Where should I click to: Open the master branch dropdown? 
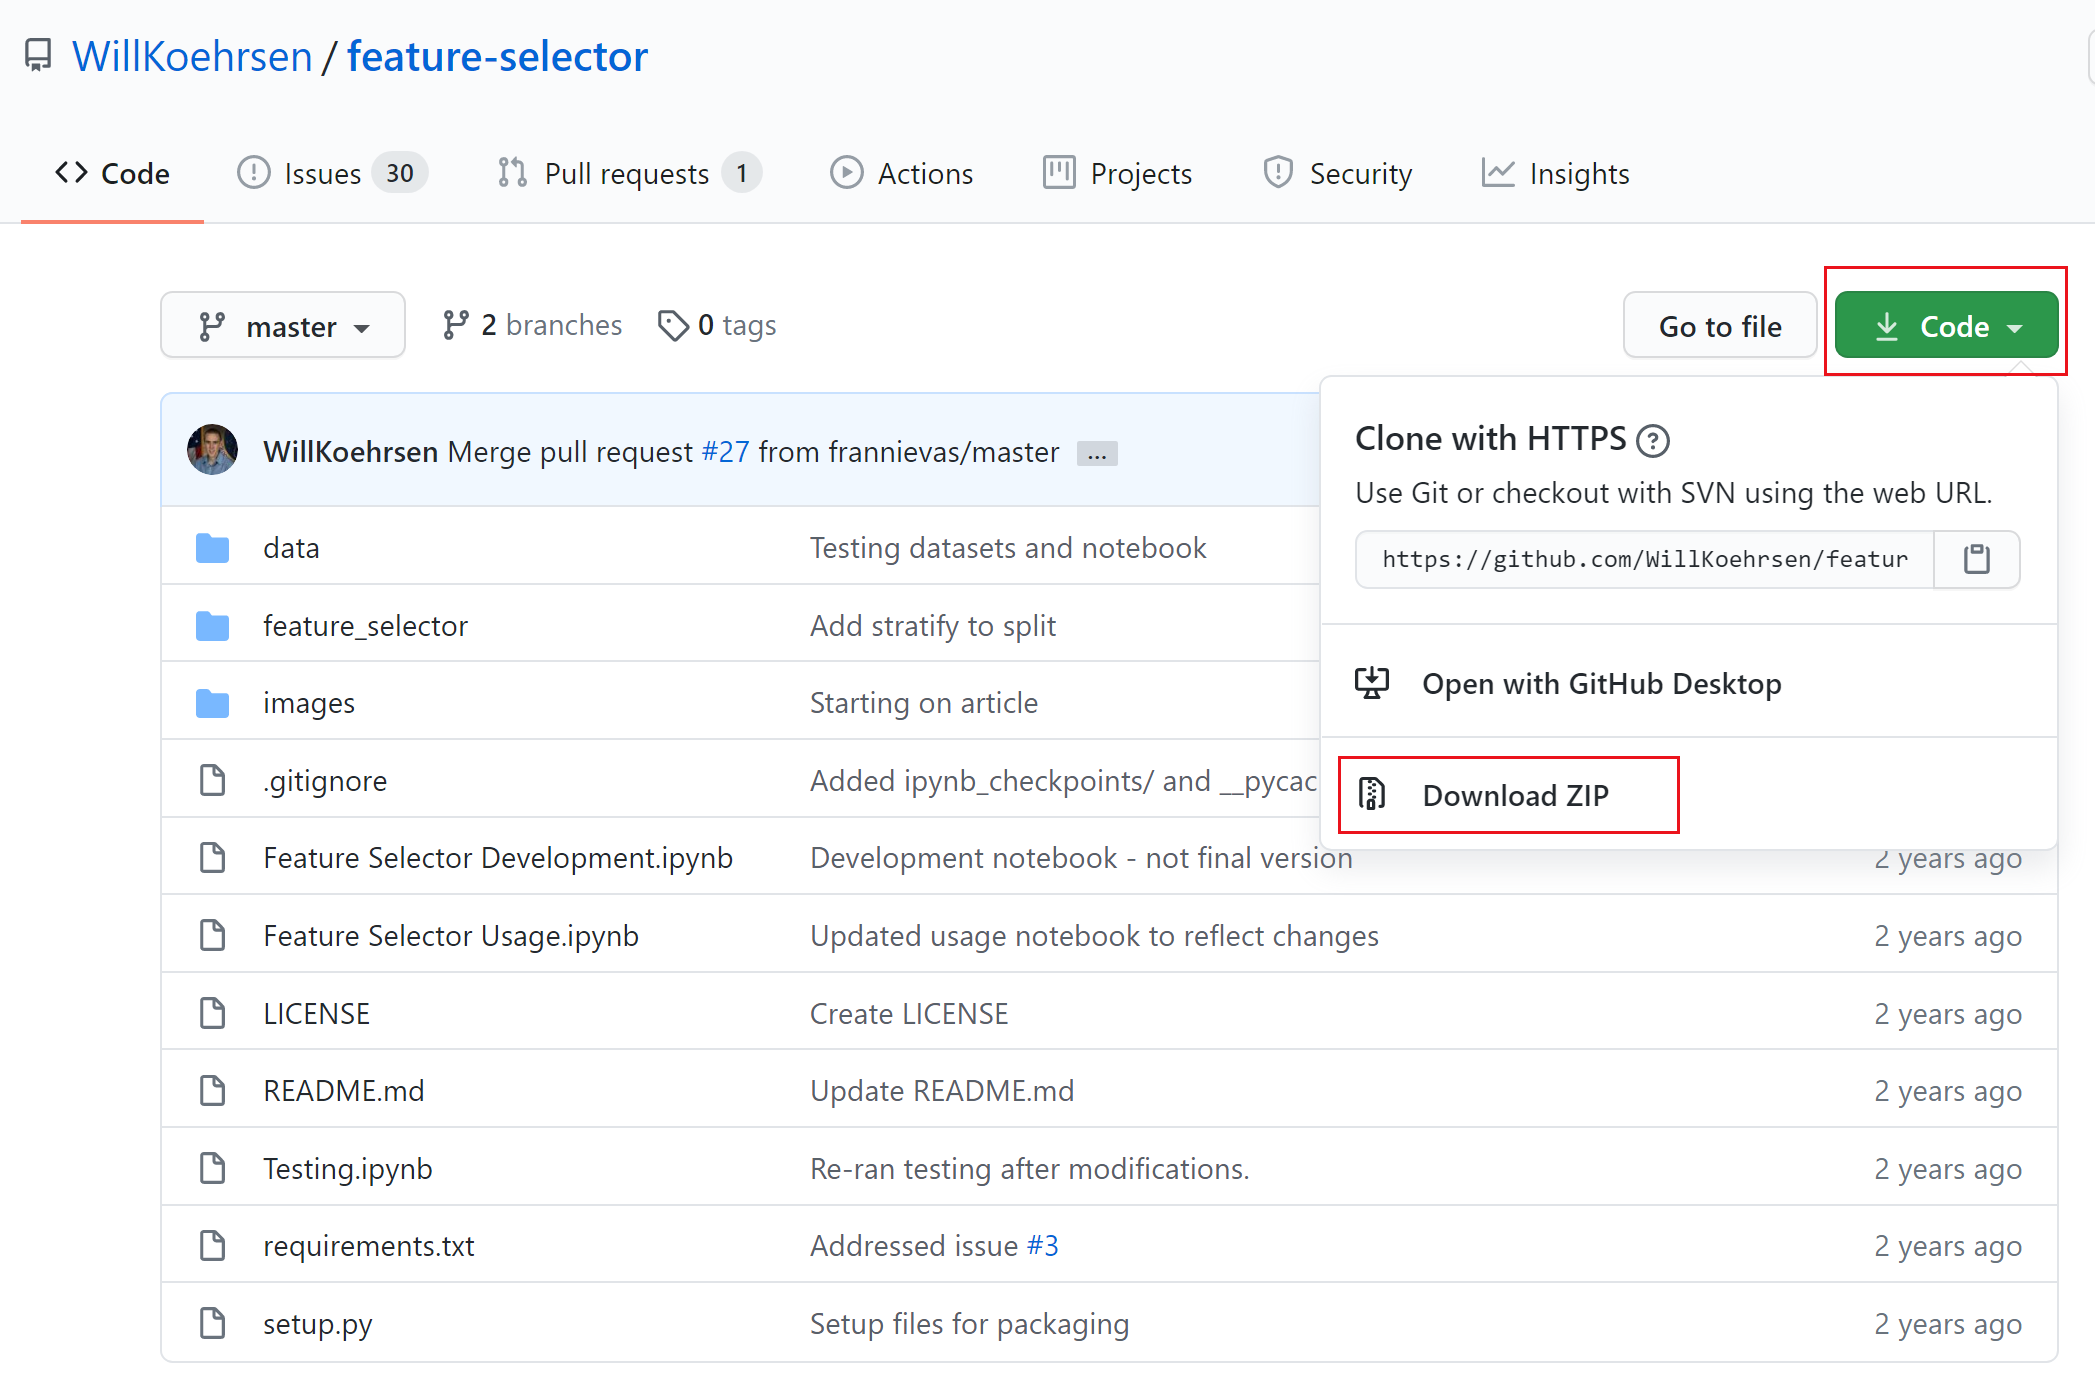point(283,326)
